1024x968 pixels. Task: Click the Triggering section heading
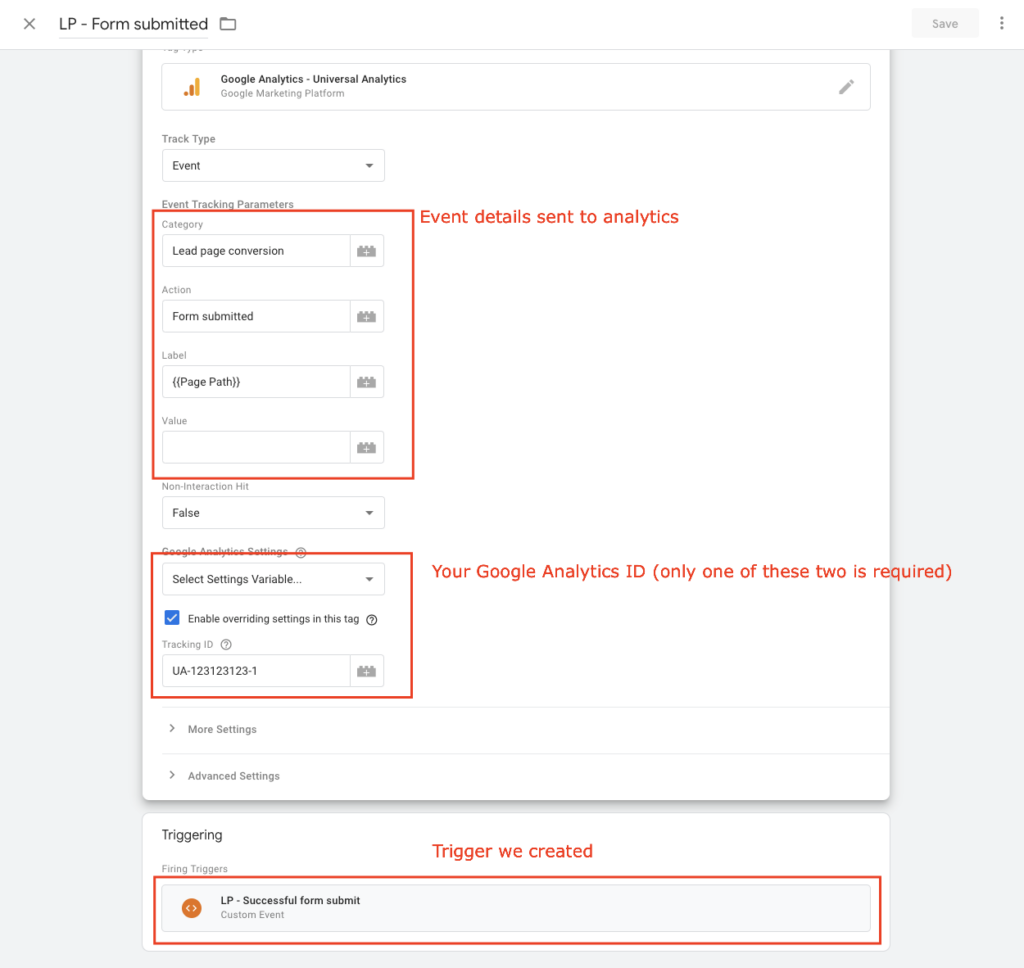click(192, 835)
